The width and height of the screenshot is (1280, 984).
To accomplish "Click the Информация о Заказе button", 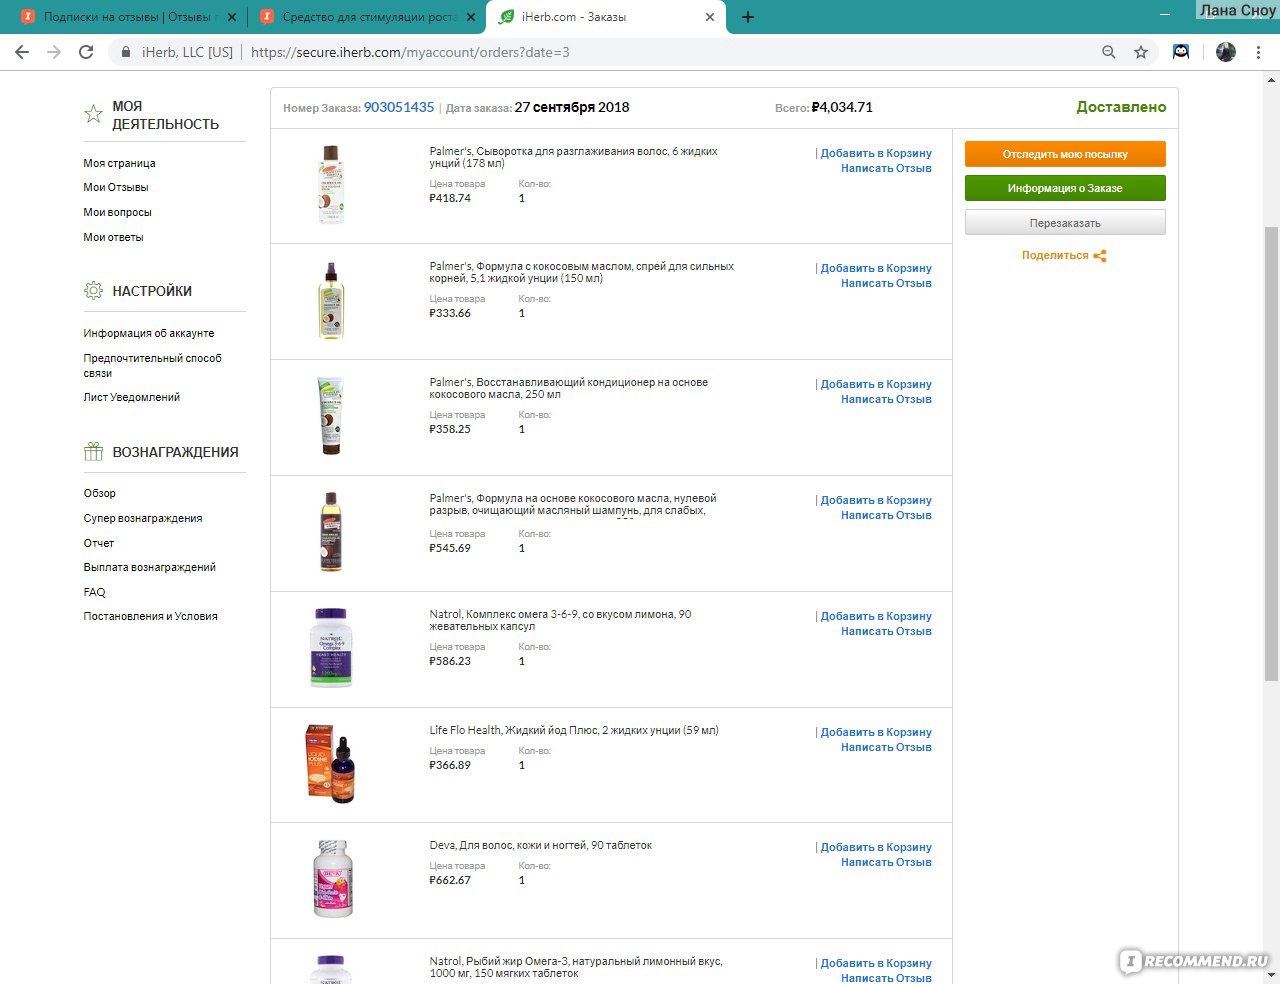I will click(x=1065, y=188).
